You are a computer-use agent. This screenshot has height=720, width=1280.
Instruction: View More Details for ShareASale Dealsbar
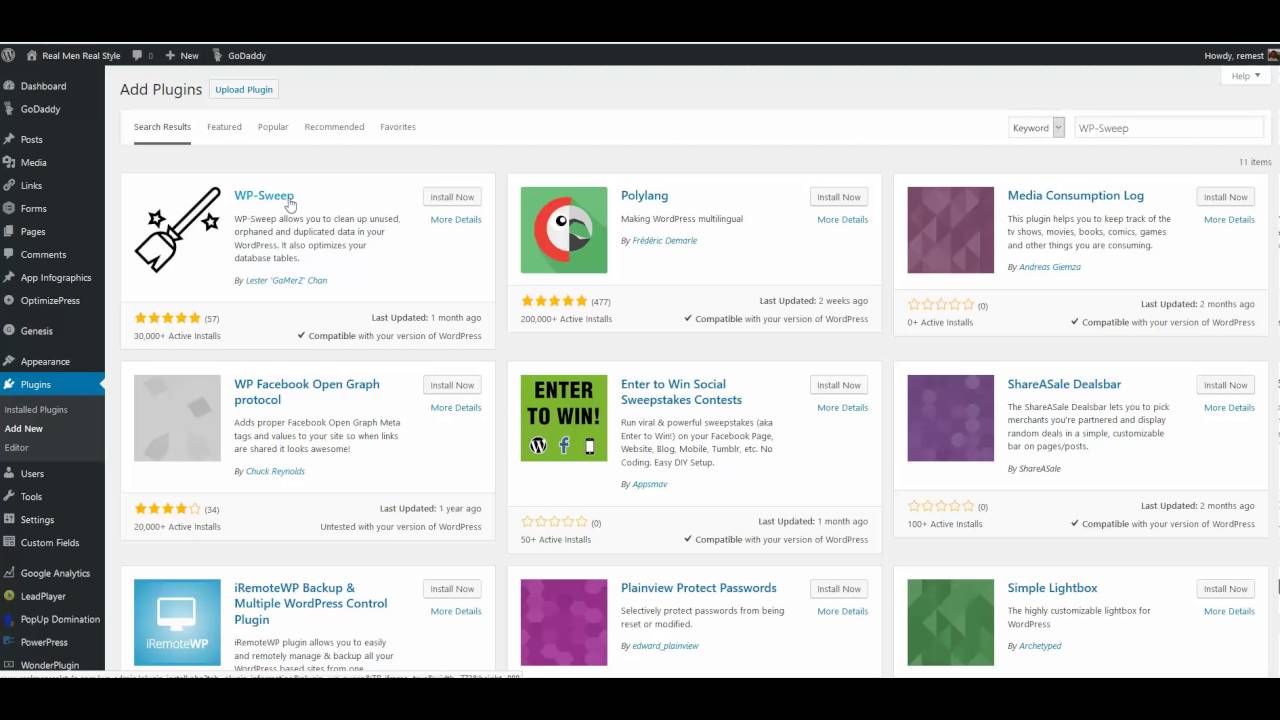pos(1229,407)
